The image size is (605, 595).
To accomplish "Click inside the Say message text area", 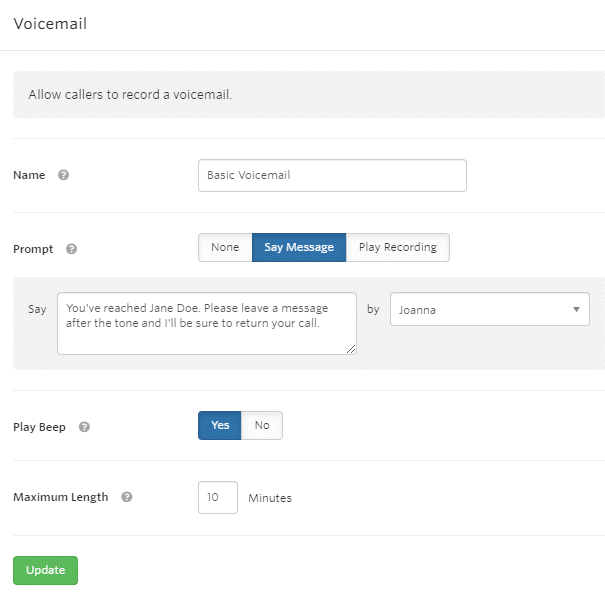I will click(207, 323).
